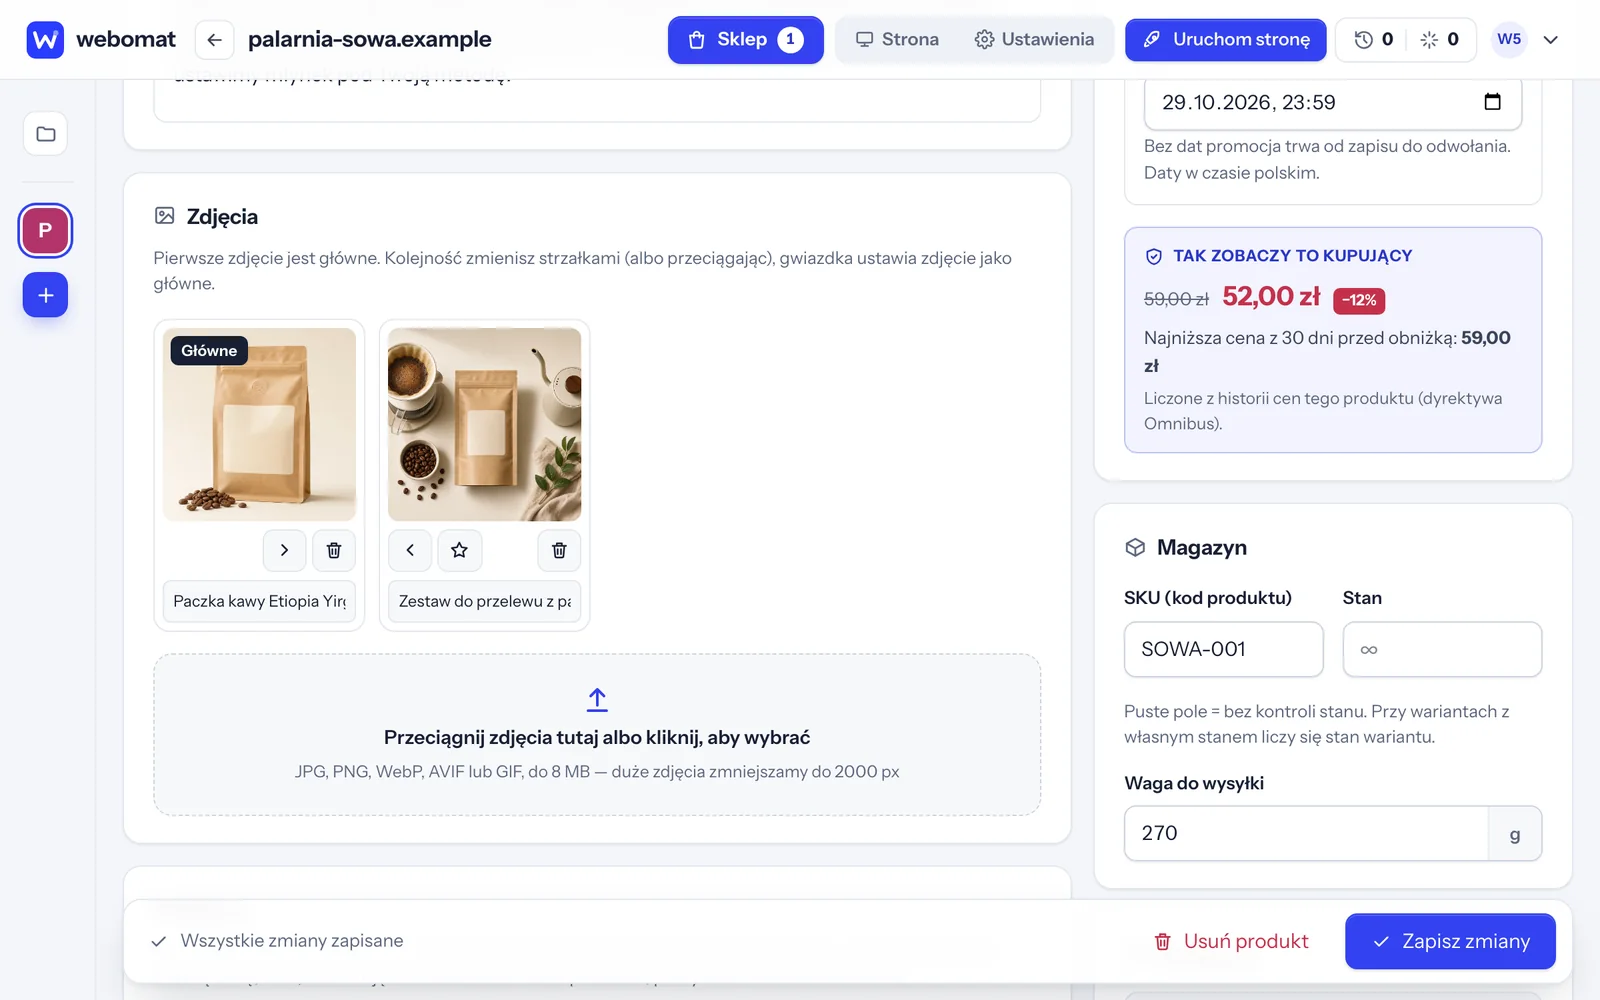
Task: Click the Magazyn section heading
Action: [1202, 548]
